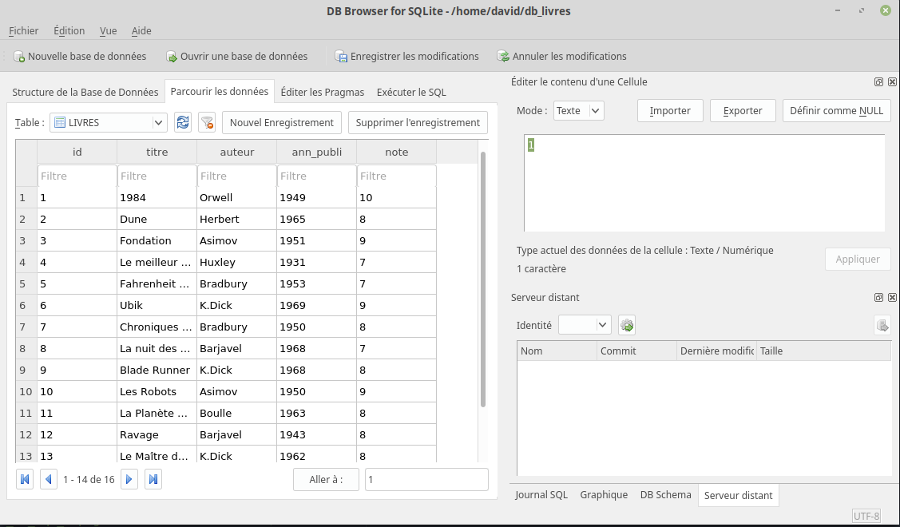This screenshot has height=527, width=900.
Task: Click the clear all filters icon
Action: click(x=207, y=122)
